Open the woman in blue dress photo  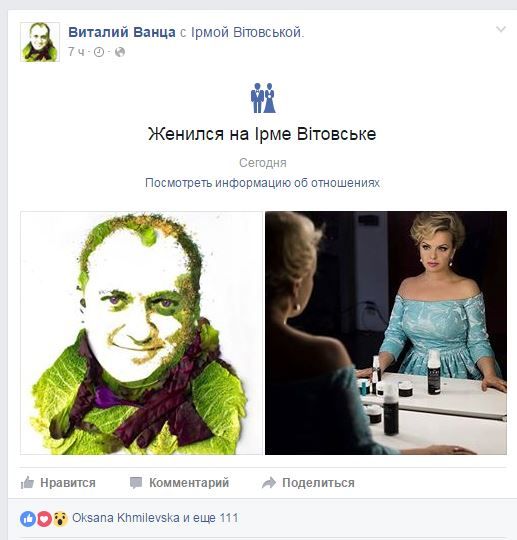click(x=386, y=333)
